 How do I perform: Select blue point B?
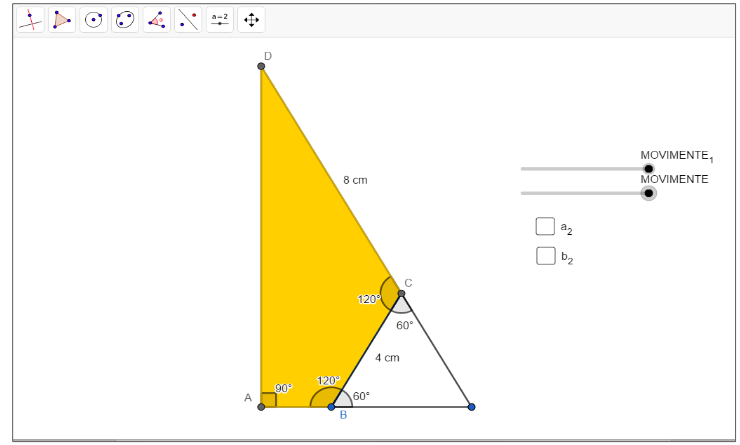point(331,407)
